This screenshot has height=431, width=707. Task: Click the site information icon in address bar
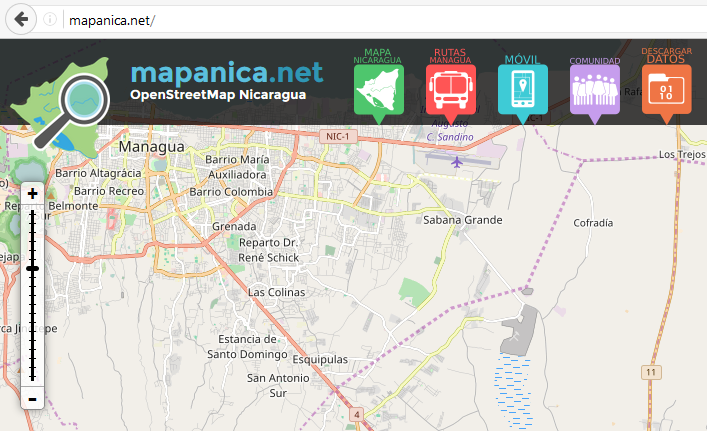point(50,19)
